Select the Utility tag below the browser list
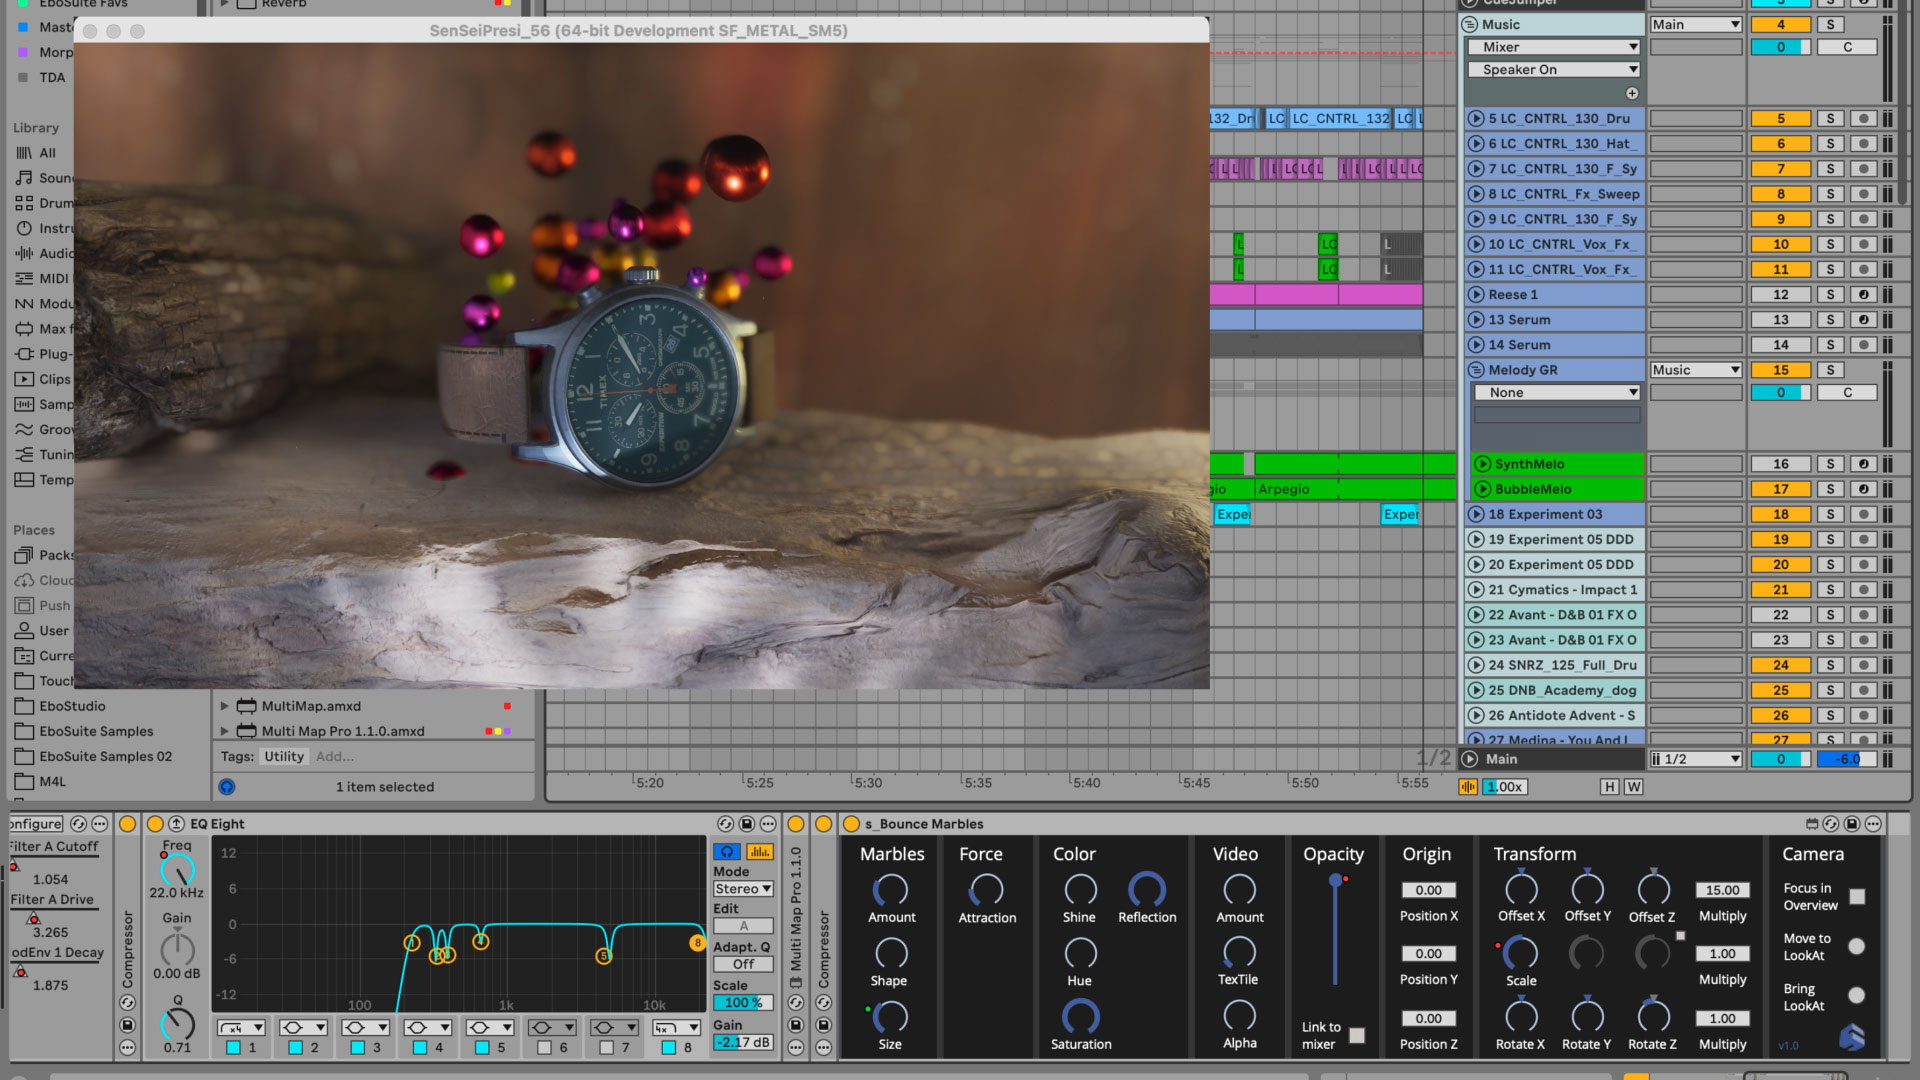Image resolution: width=1920 pixels, height=1080 pixels. pyautogui.click(x=284, y=757)
